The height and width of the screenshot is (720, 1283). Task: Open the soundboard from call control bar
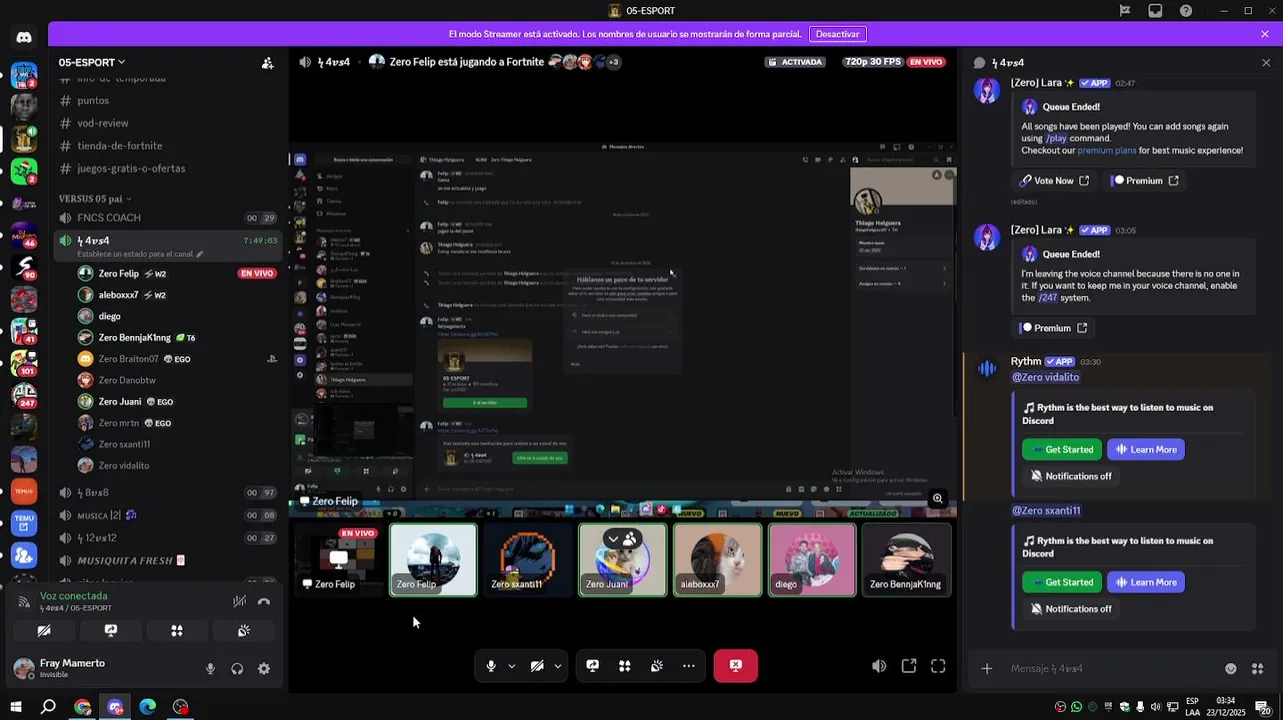[657, 666]
